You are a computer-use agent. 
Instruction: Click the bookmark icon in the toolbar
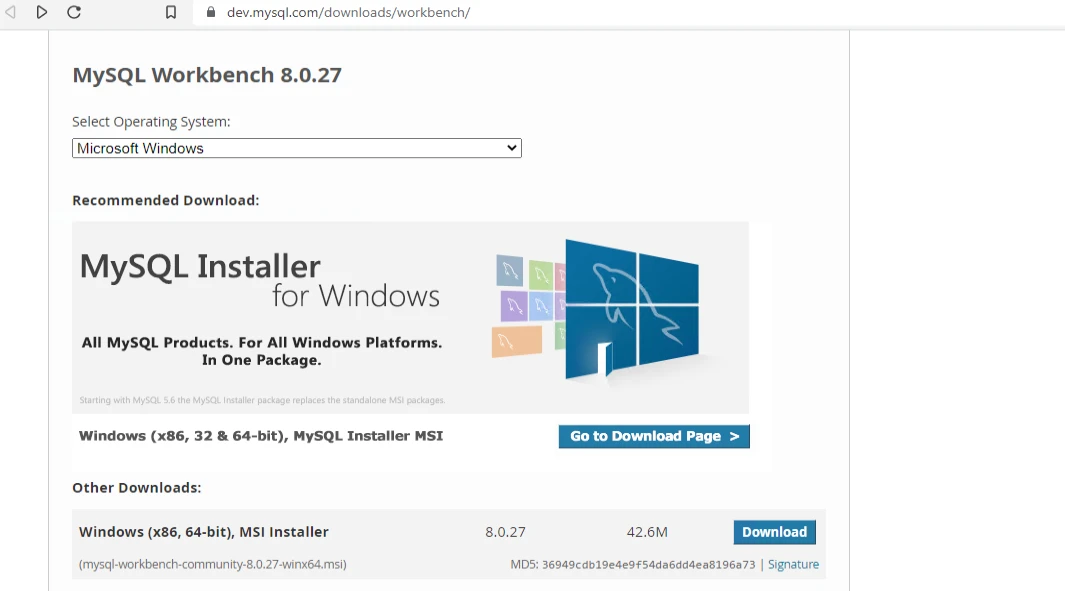coord(170,13)
